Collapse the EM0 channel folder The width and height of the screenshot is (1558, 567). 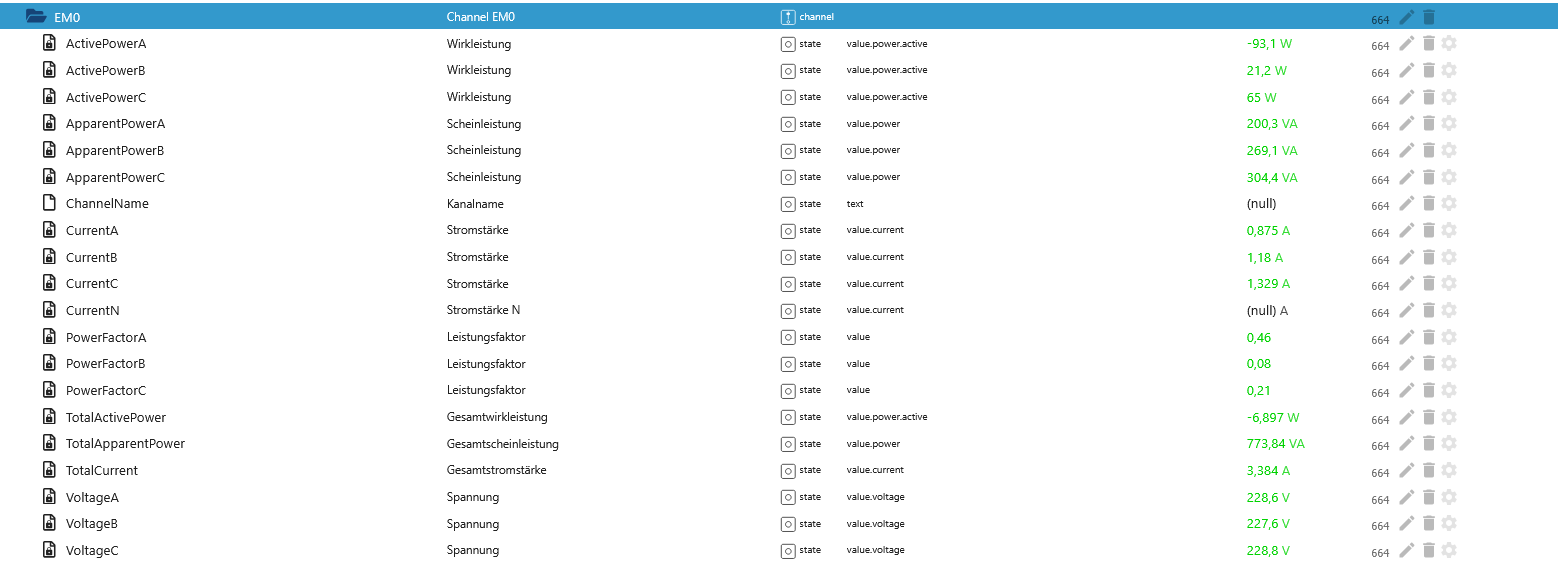[x=36, y=17]
